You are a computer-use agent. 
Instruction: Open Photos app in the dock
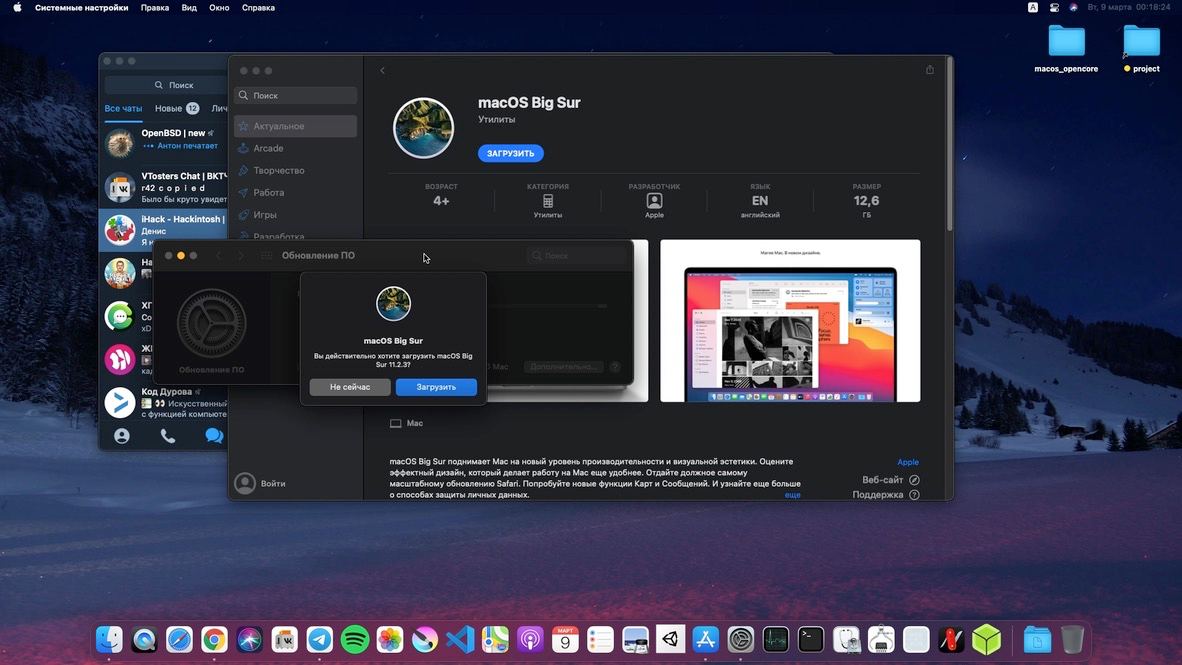[390, 640]
